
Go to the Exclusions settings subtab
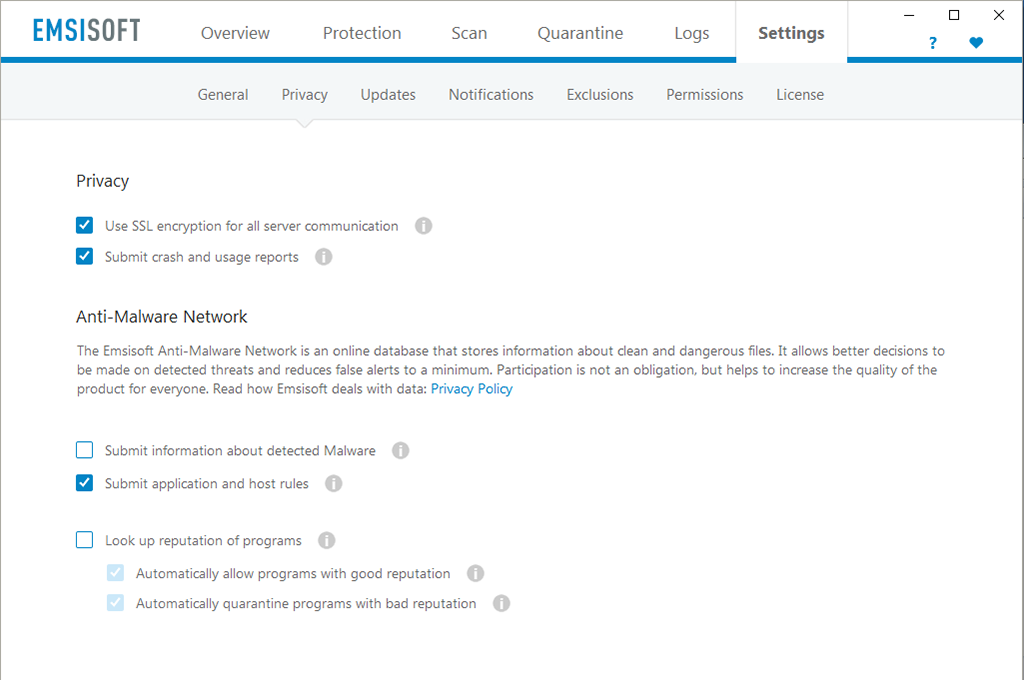pos(600,95)
